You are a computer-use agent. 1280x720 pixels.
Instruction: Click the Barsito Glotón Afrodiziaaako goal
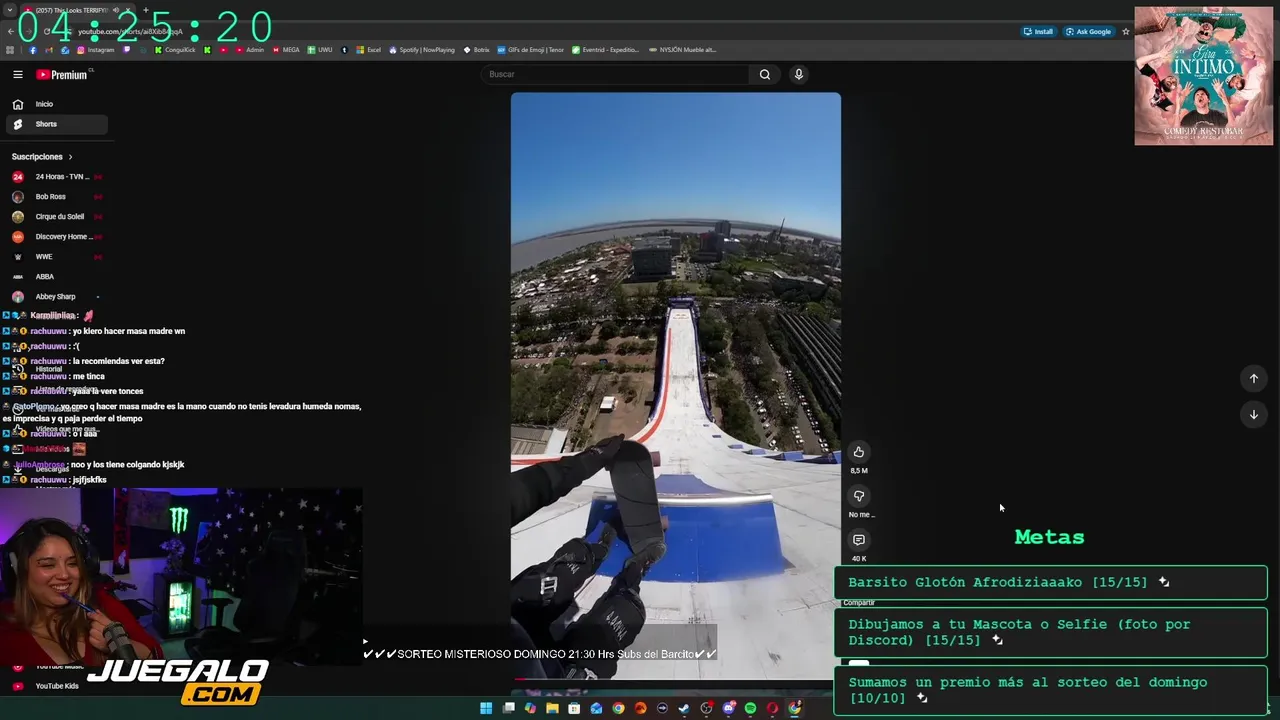pyautogui.click(x=1050, y=582)
